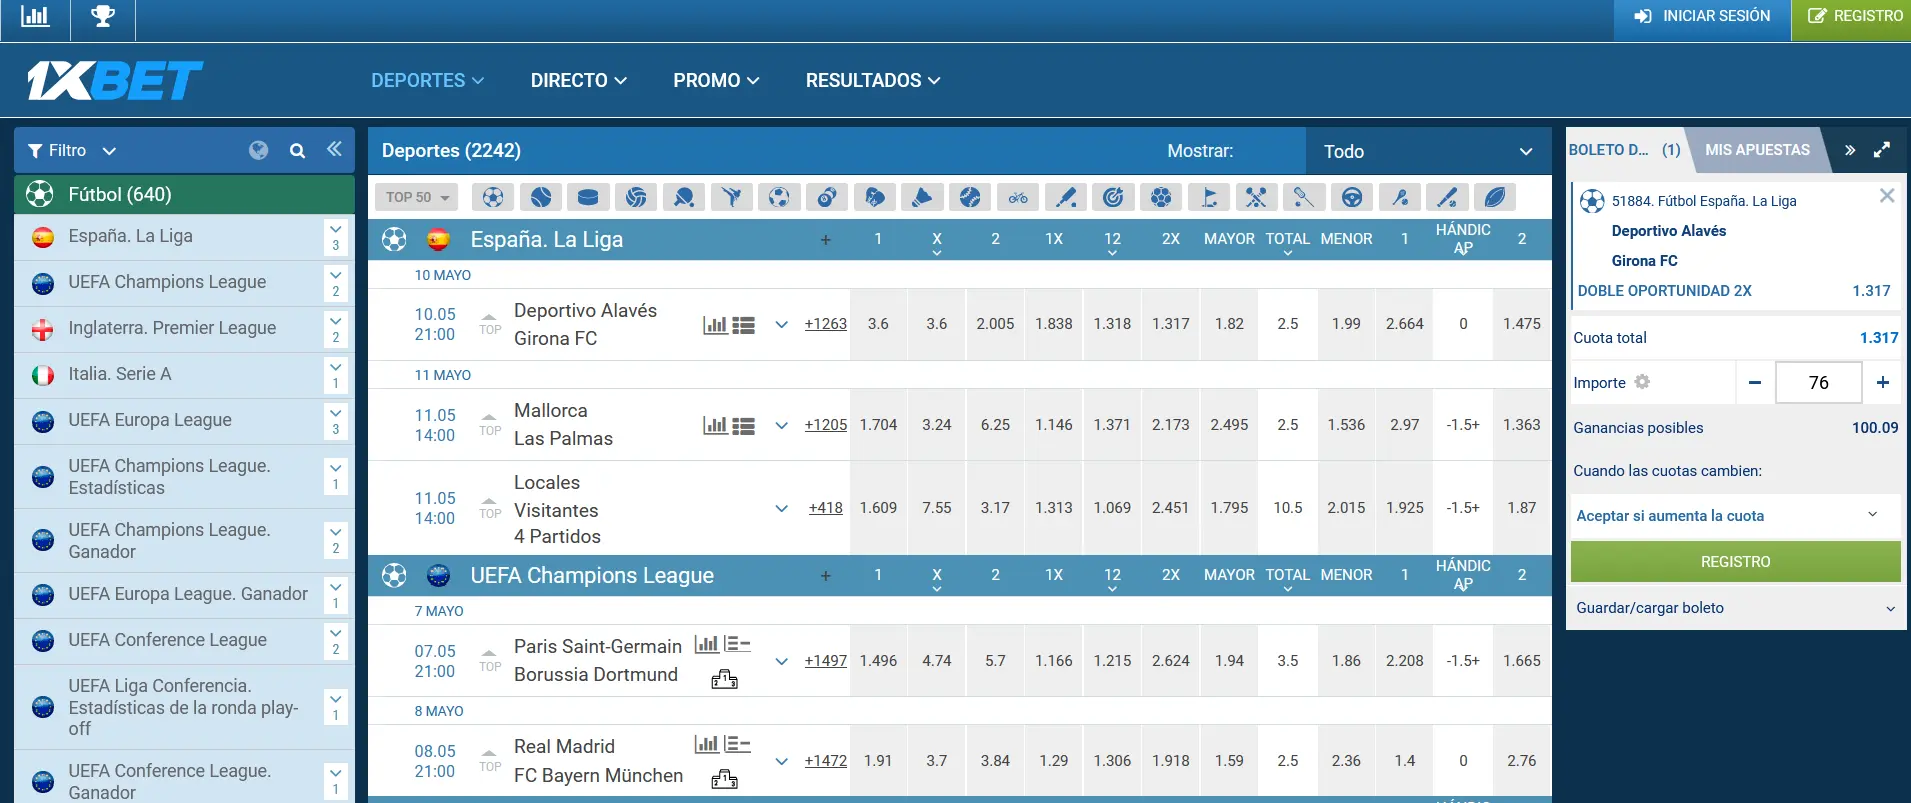Click the globe icon in Filtro bar
The image size is (1911, 803).
(x=259, y=150)
